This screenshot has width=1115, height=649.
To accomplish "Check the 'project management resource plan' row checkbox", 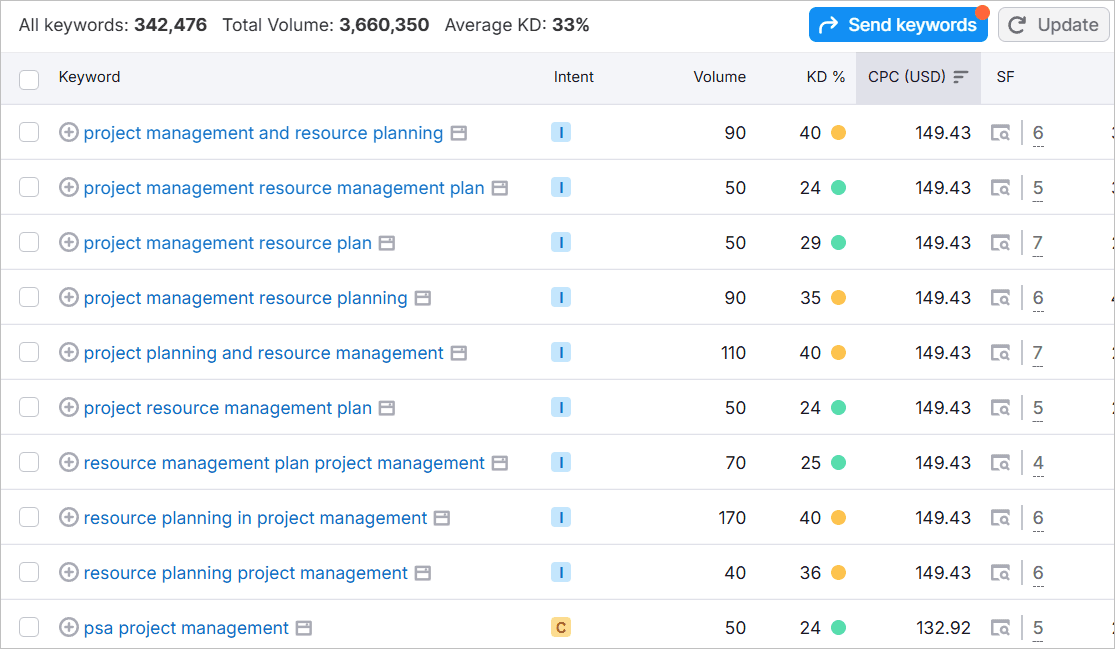I will point(29,242).
